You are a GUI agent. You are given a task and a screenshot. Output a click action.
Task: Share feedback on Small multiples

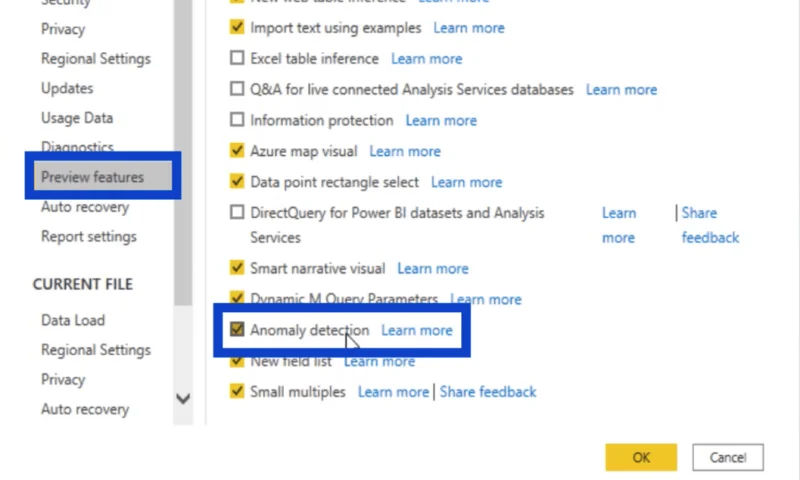488,392
